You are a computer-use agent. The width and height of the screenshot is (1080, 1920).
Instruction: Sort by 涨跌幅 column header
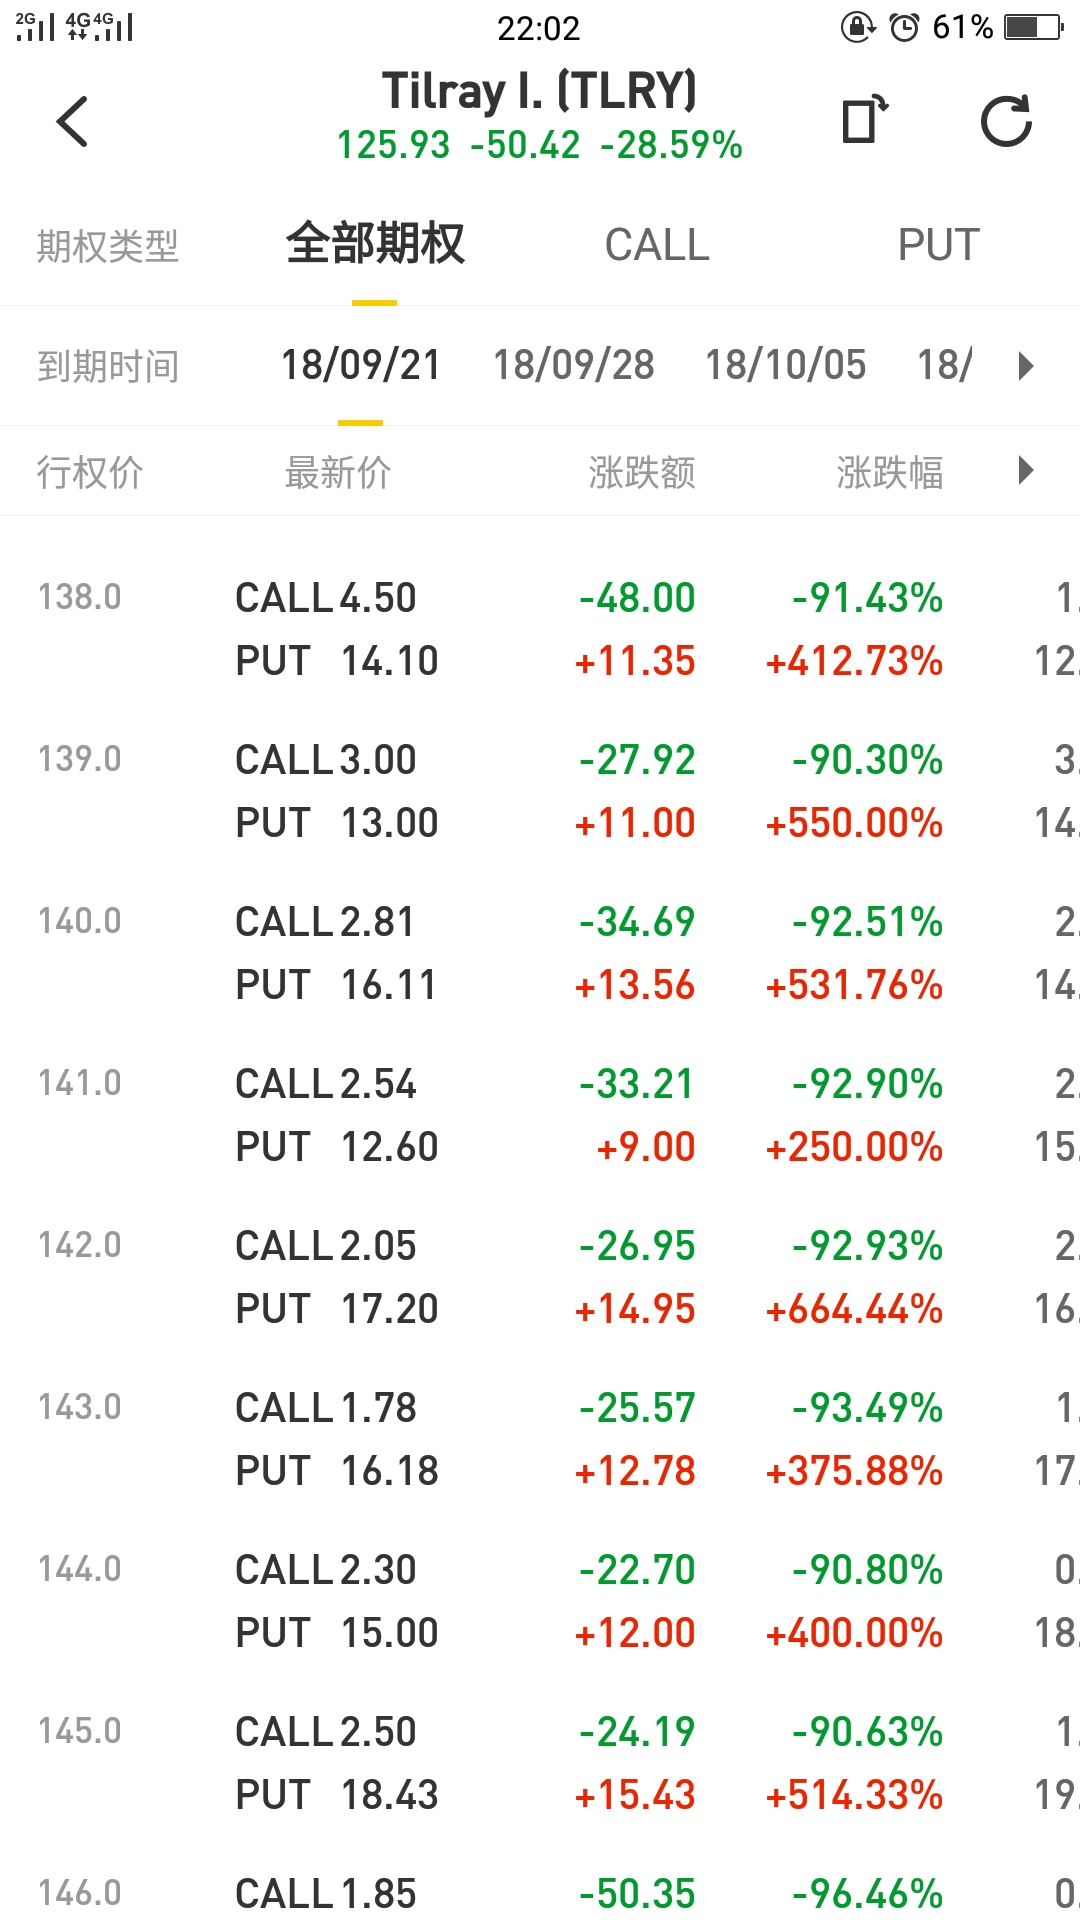(890, 472)
